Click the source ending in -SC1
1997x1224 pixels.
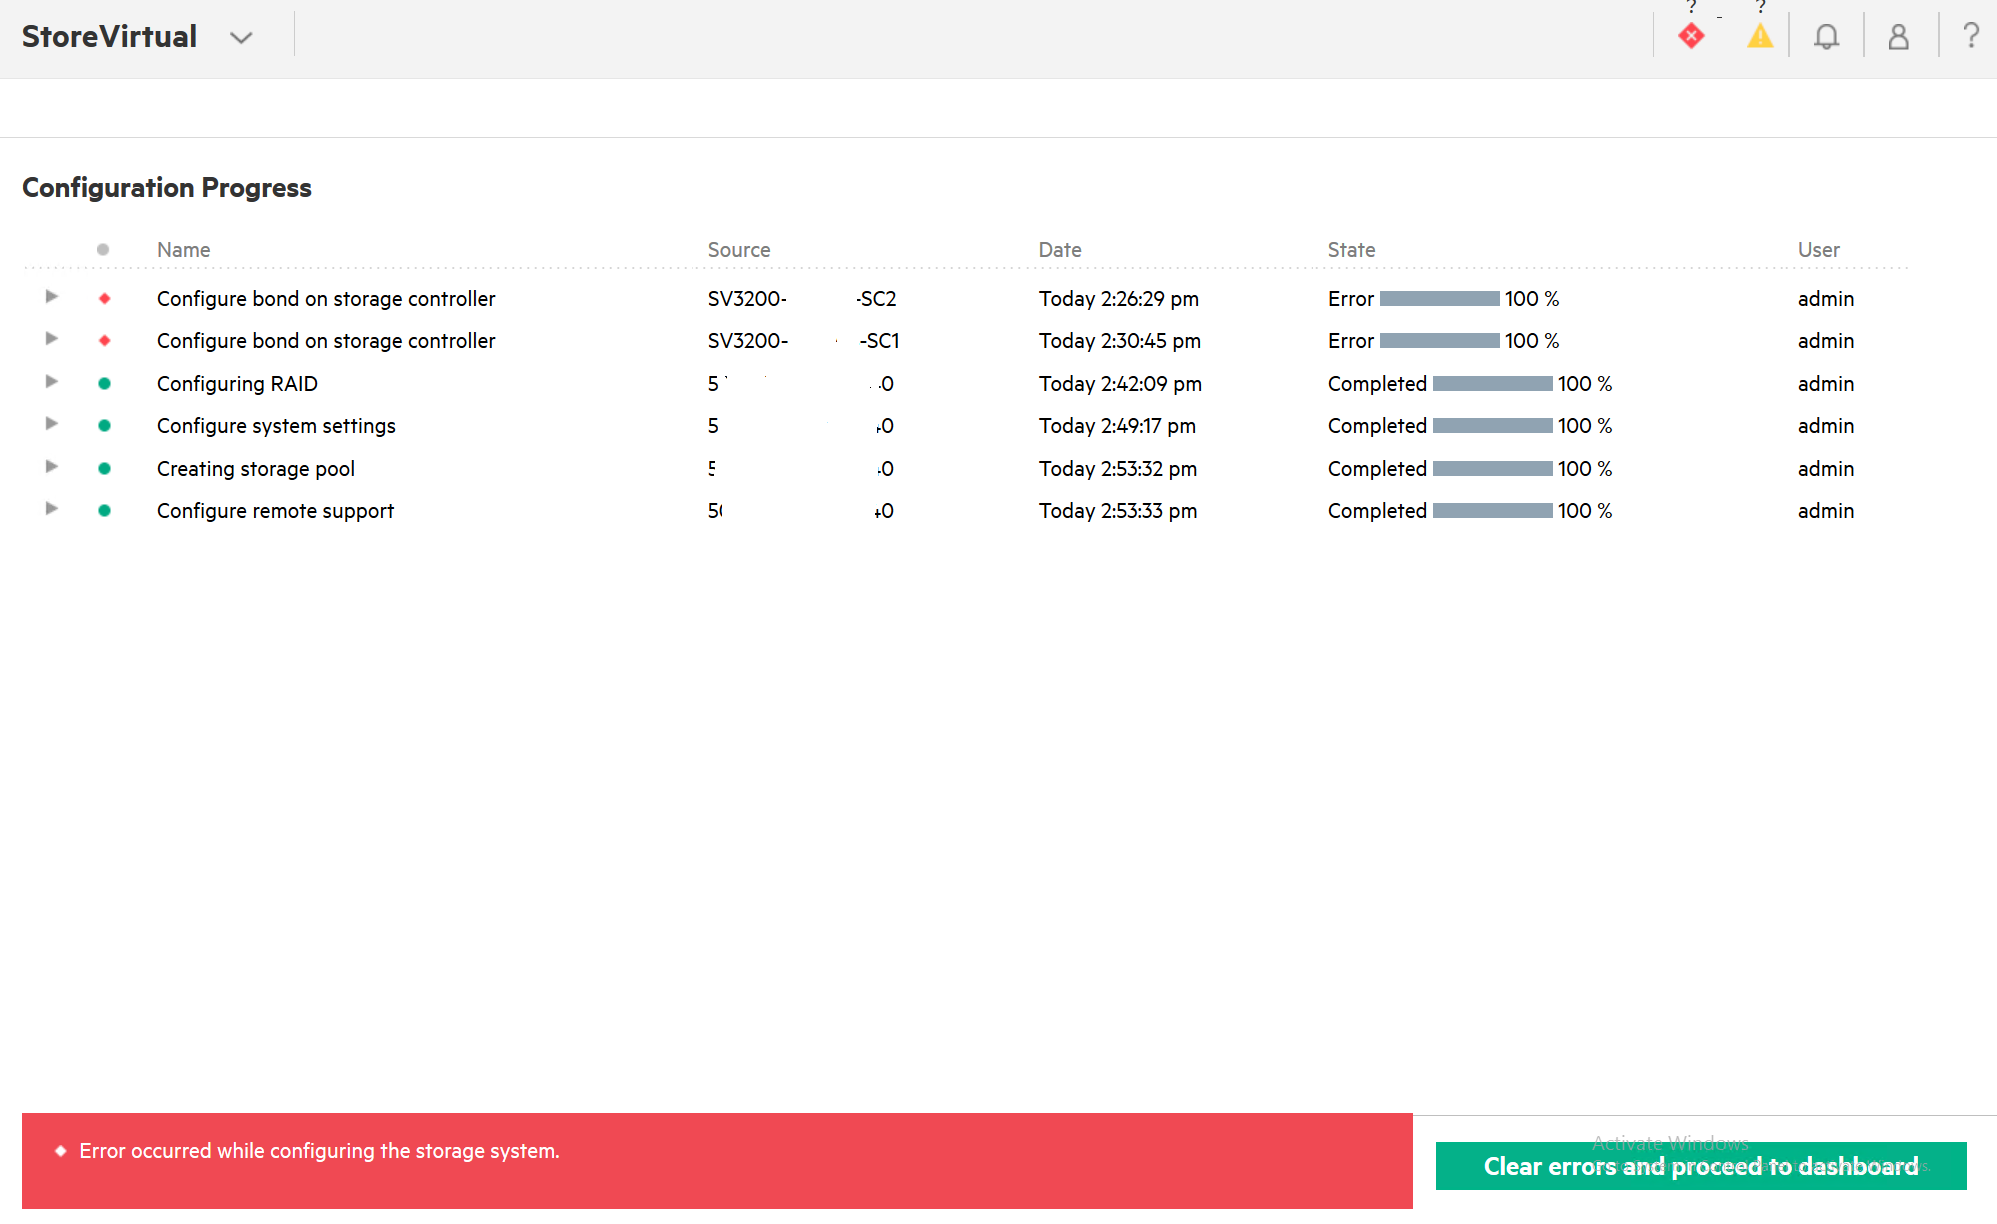click(x=804, y=341)
